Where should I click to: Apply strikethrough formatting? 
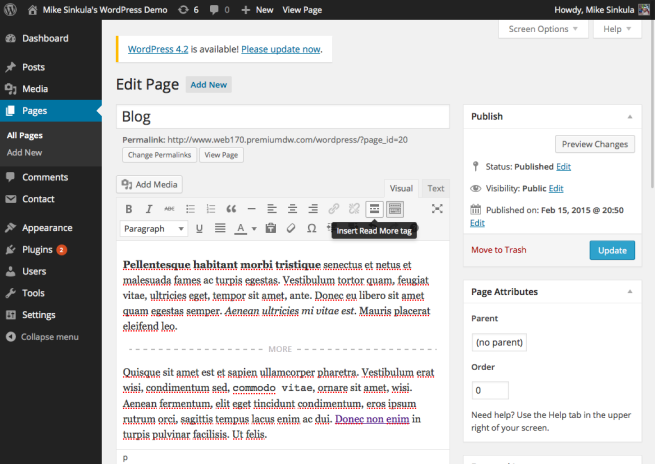pyautogui.click(x=169, y=209)
